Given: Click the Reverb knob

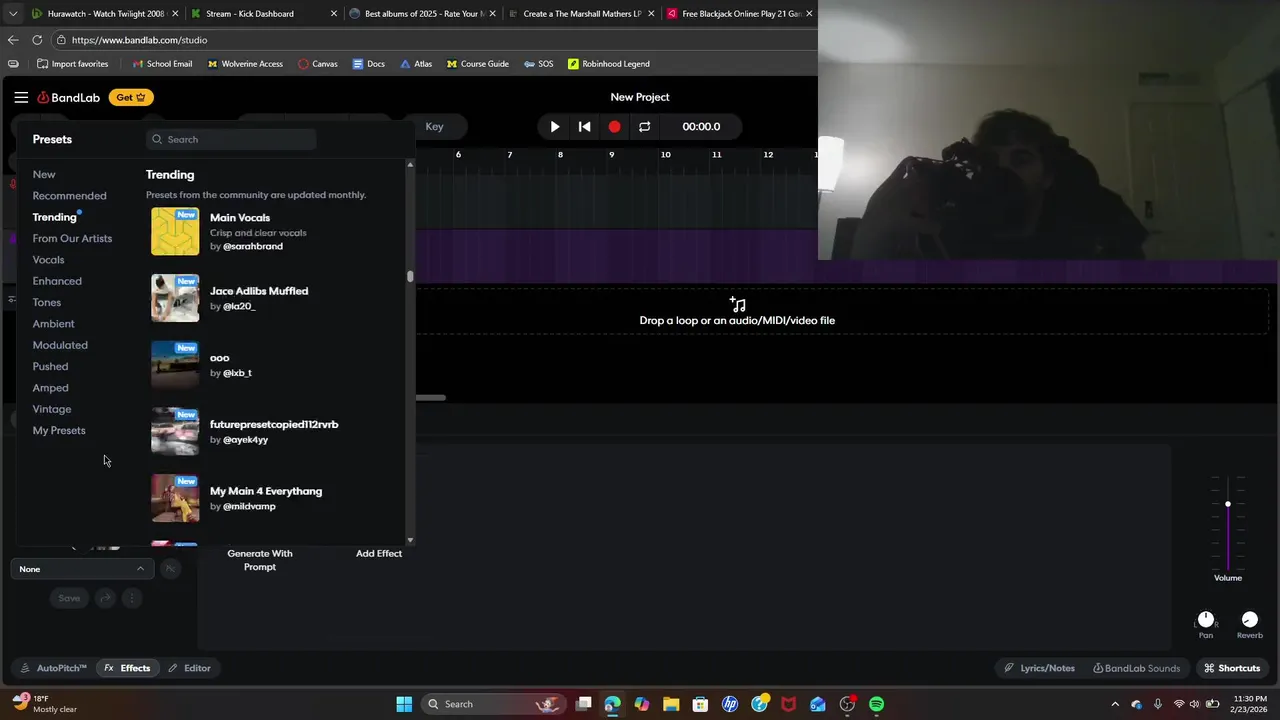Looking at the screenshot, I should (1250, 619).
